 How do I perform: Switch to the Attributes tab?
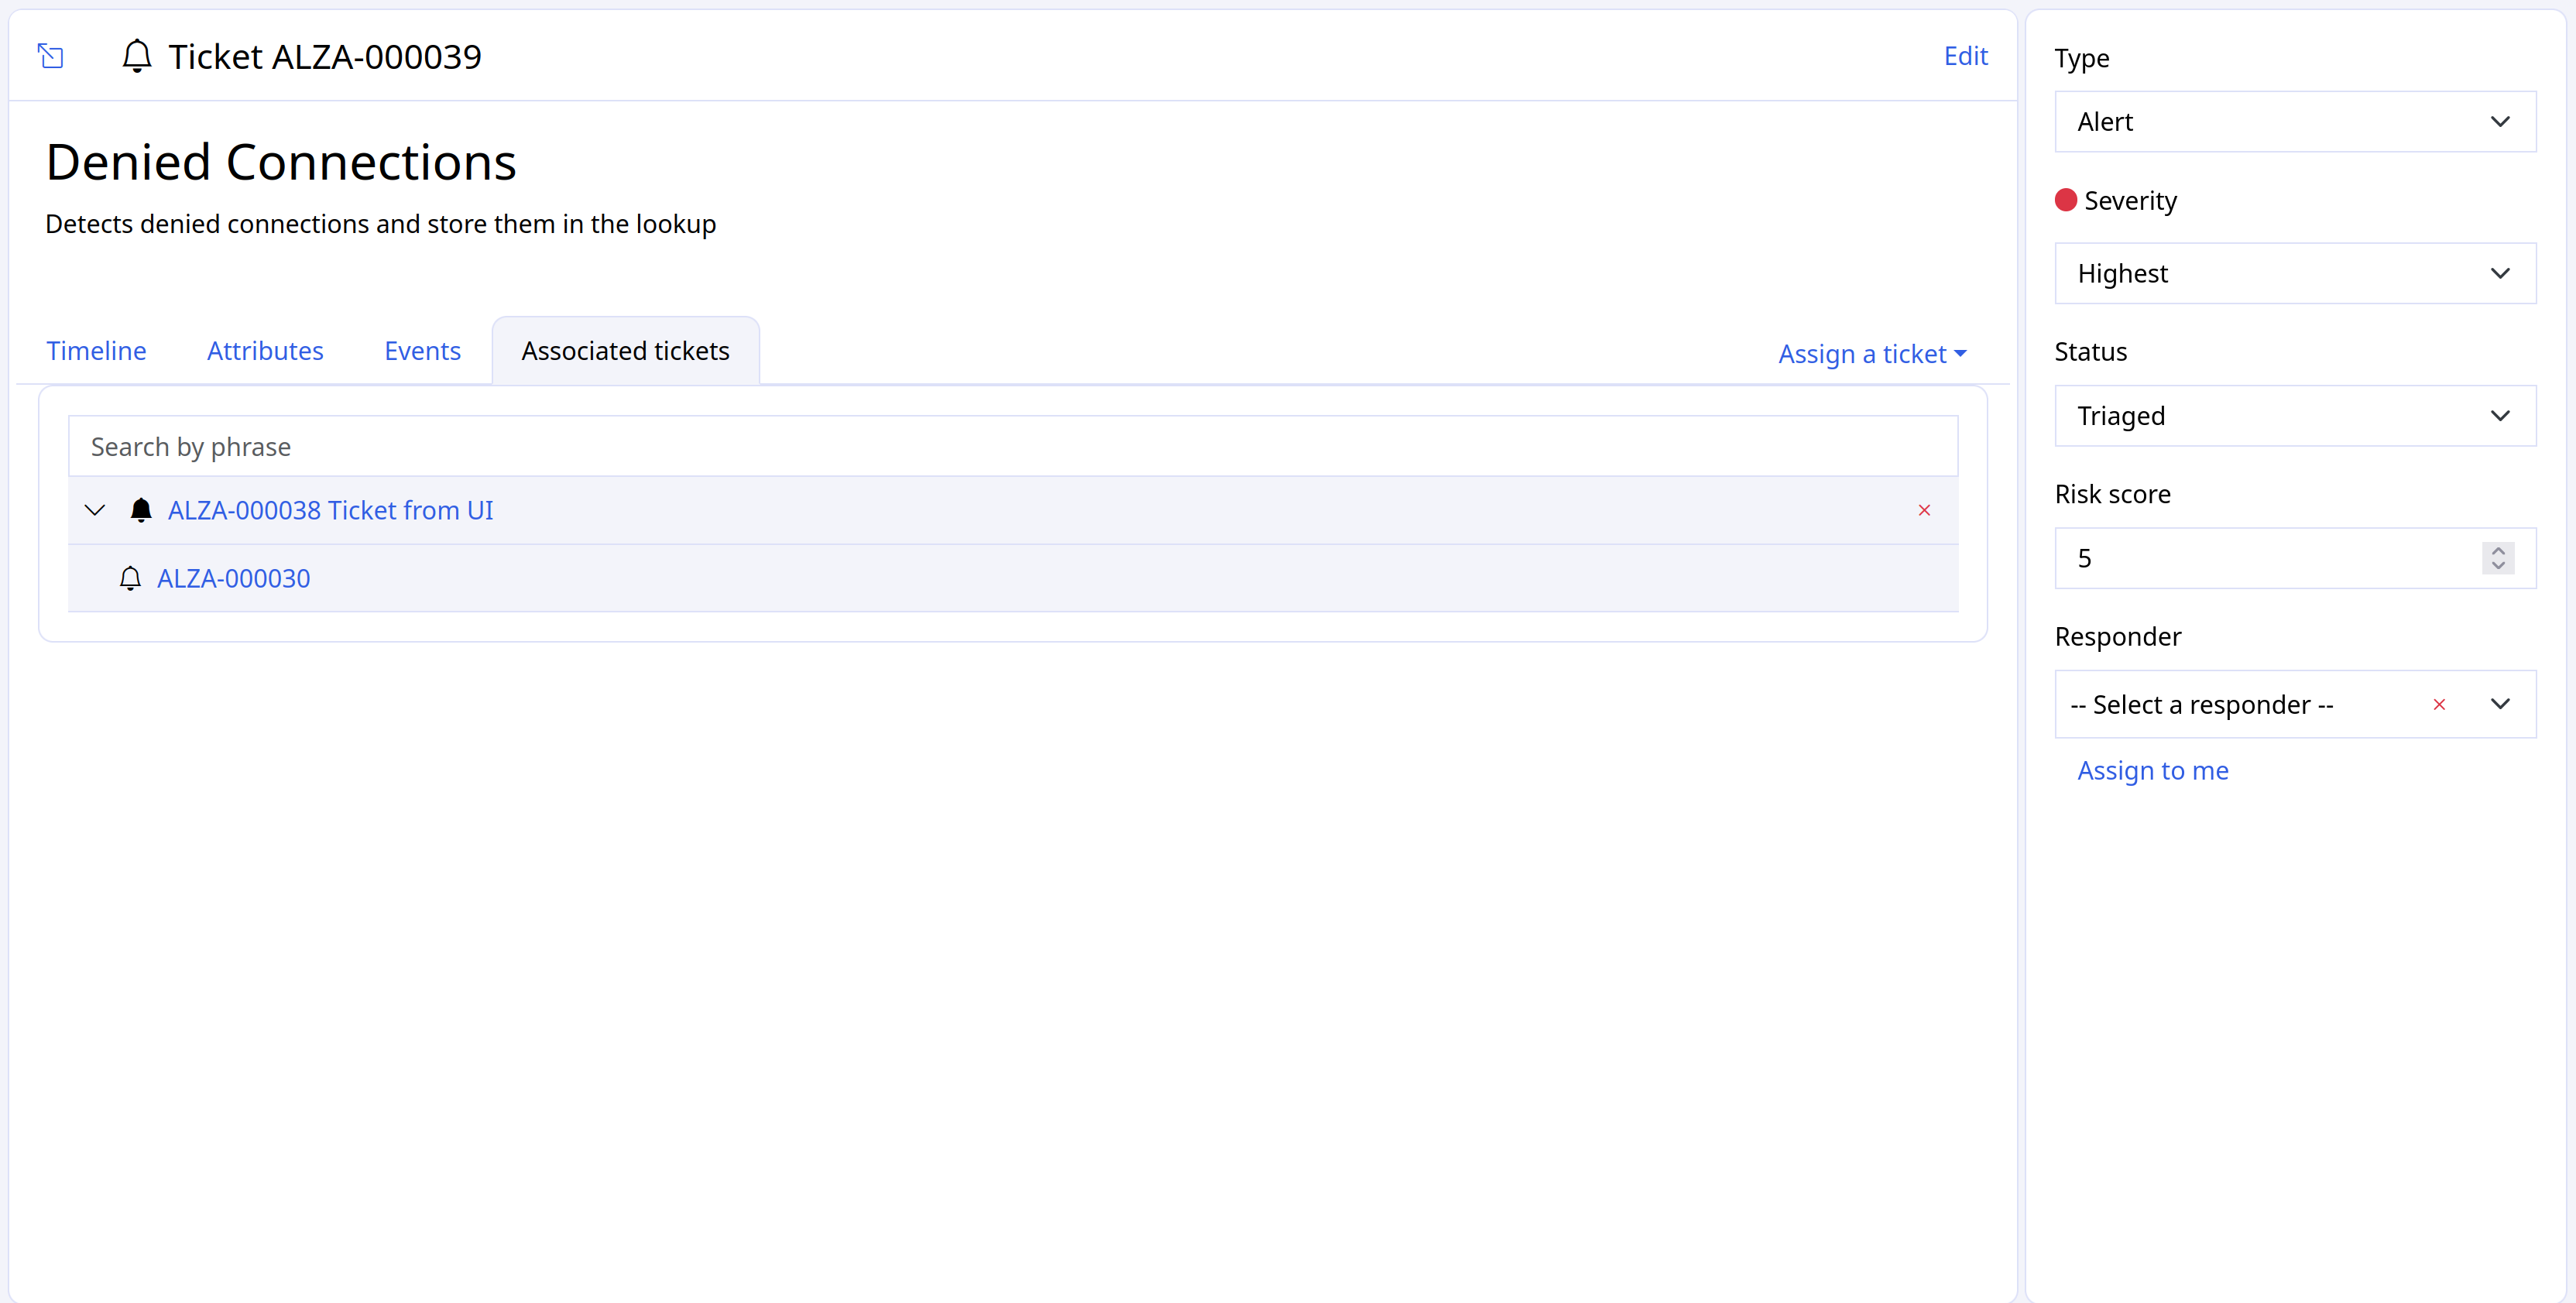[x=265, y=351]
